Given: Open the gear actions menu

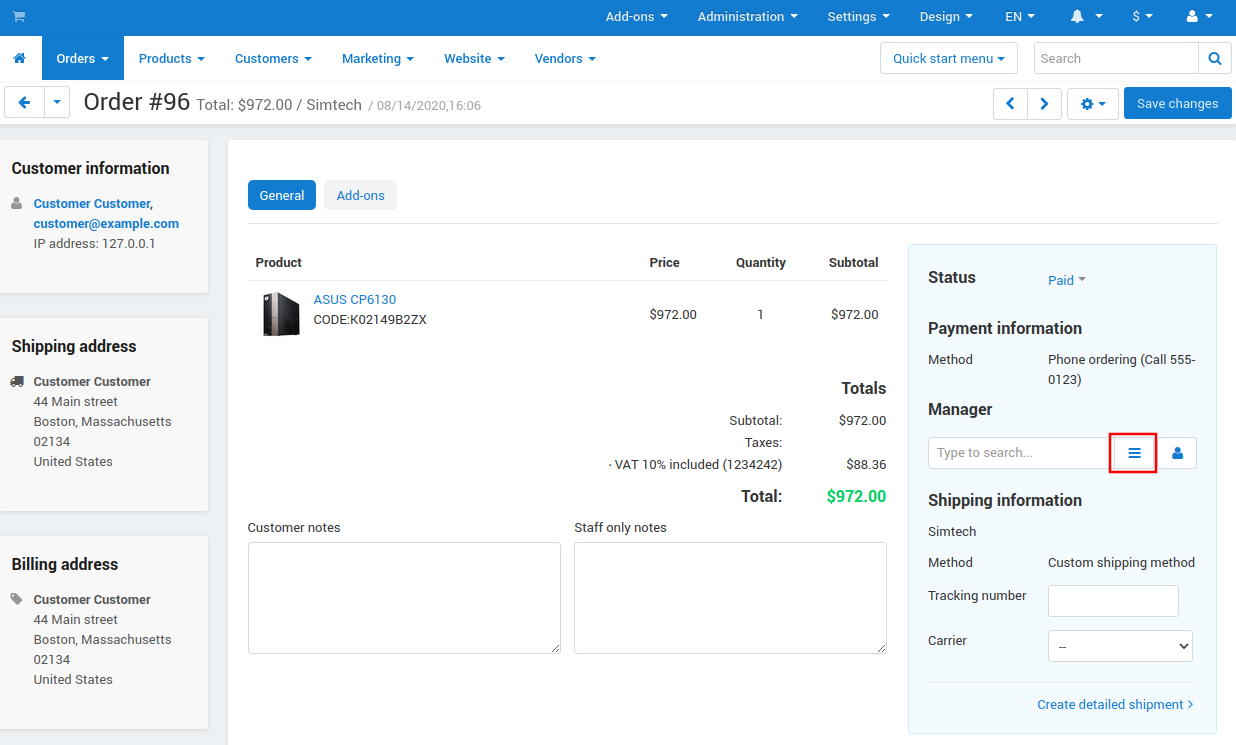Looking at the screenshot, I should click(1093, 104).
